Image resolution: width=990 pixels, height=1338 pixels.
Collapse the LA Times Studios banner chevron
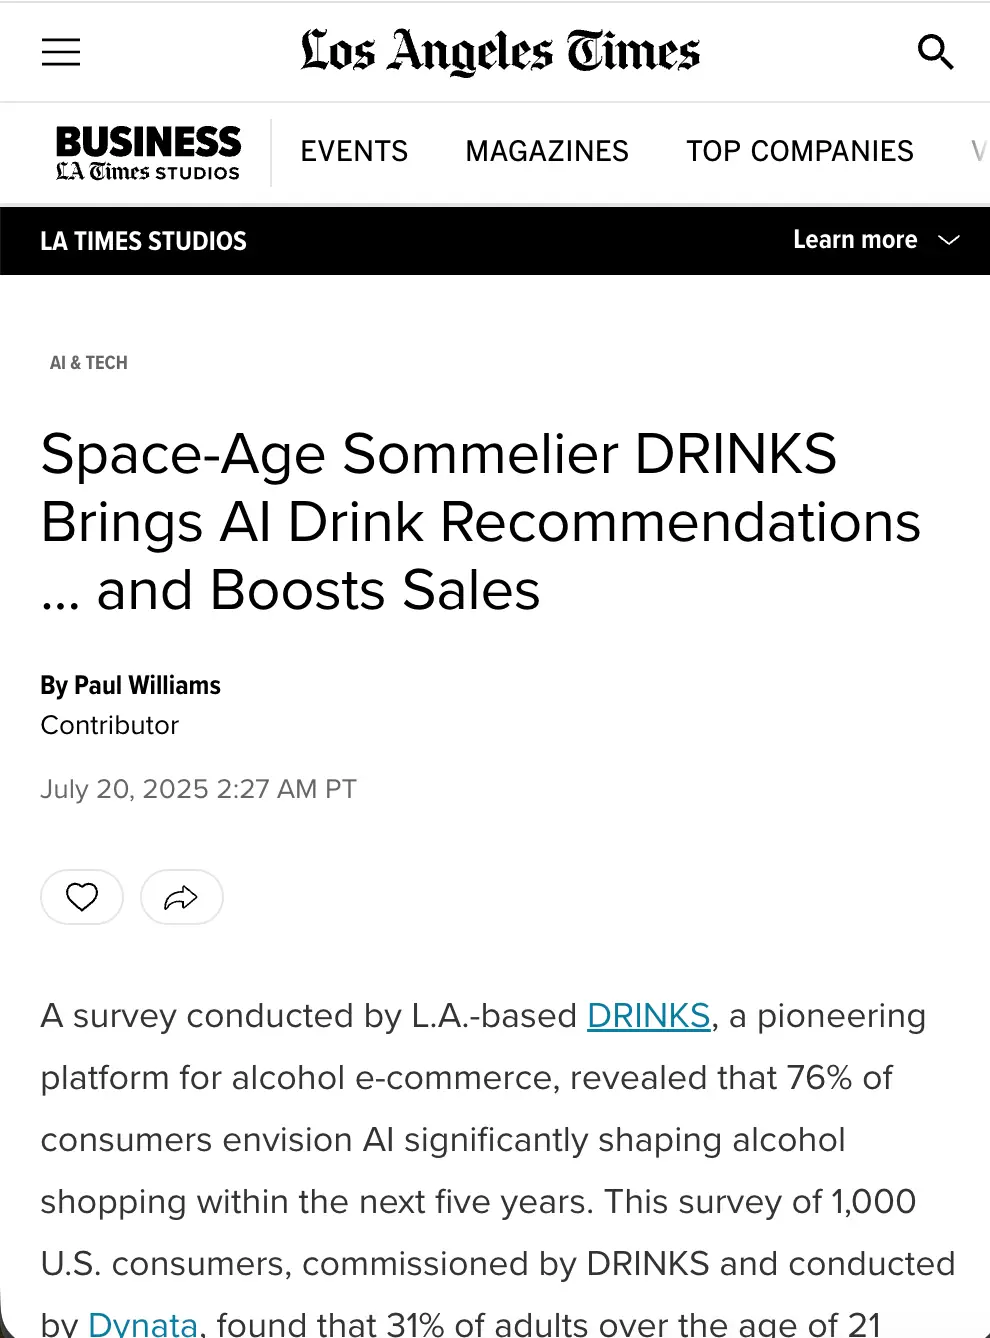(x=946, y=240)
